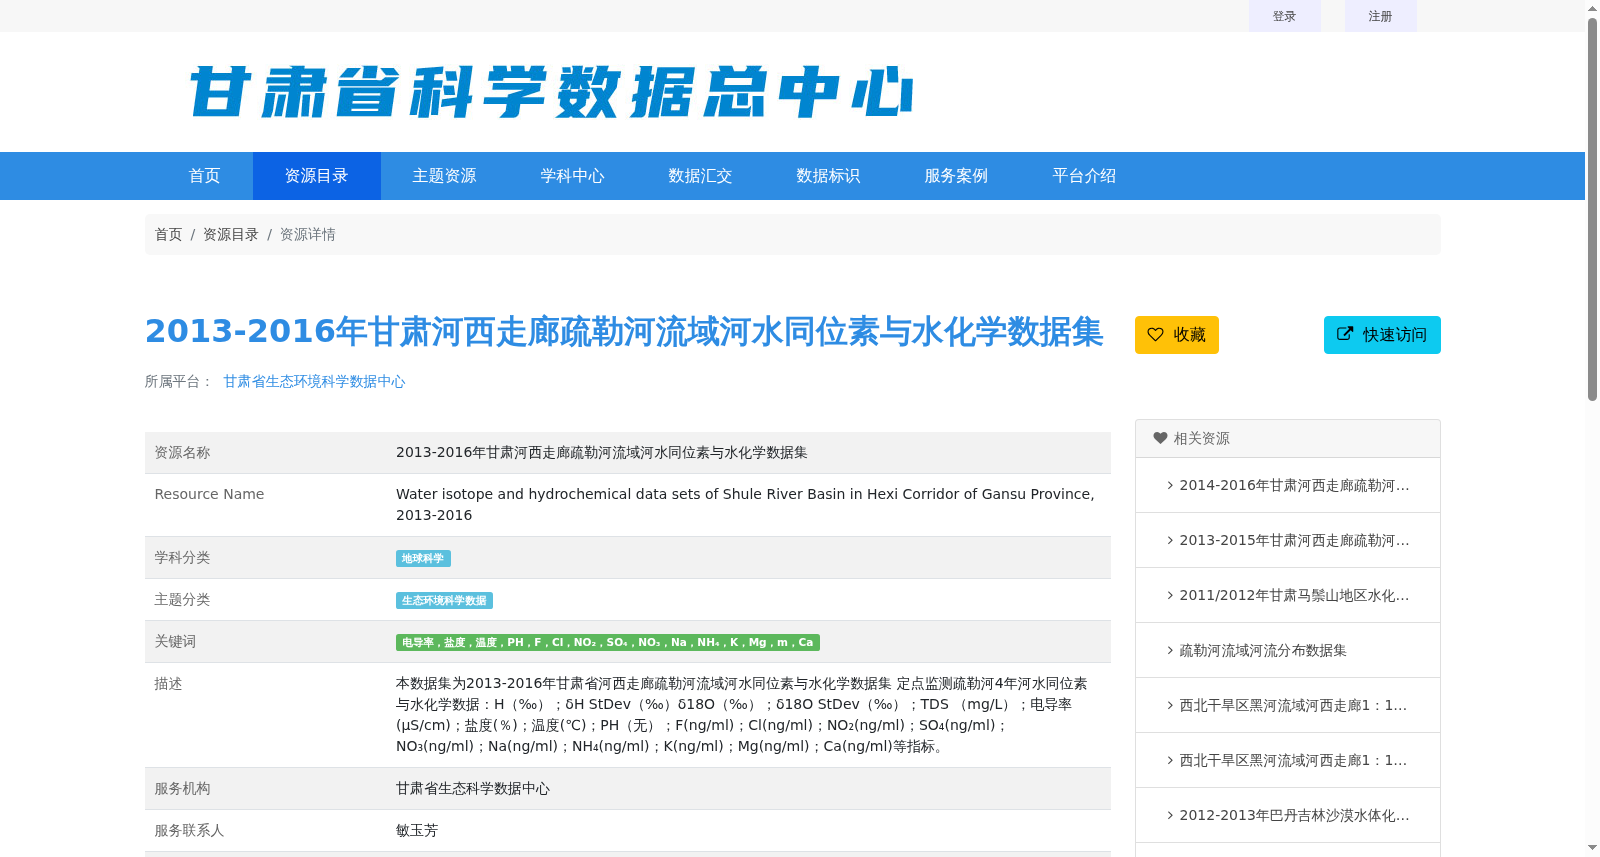Click the green keywords tag 电导率, 盐度
This screenshot has width=1600, height=857.
[608, 642]
